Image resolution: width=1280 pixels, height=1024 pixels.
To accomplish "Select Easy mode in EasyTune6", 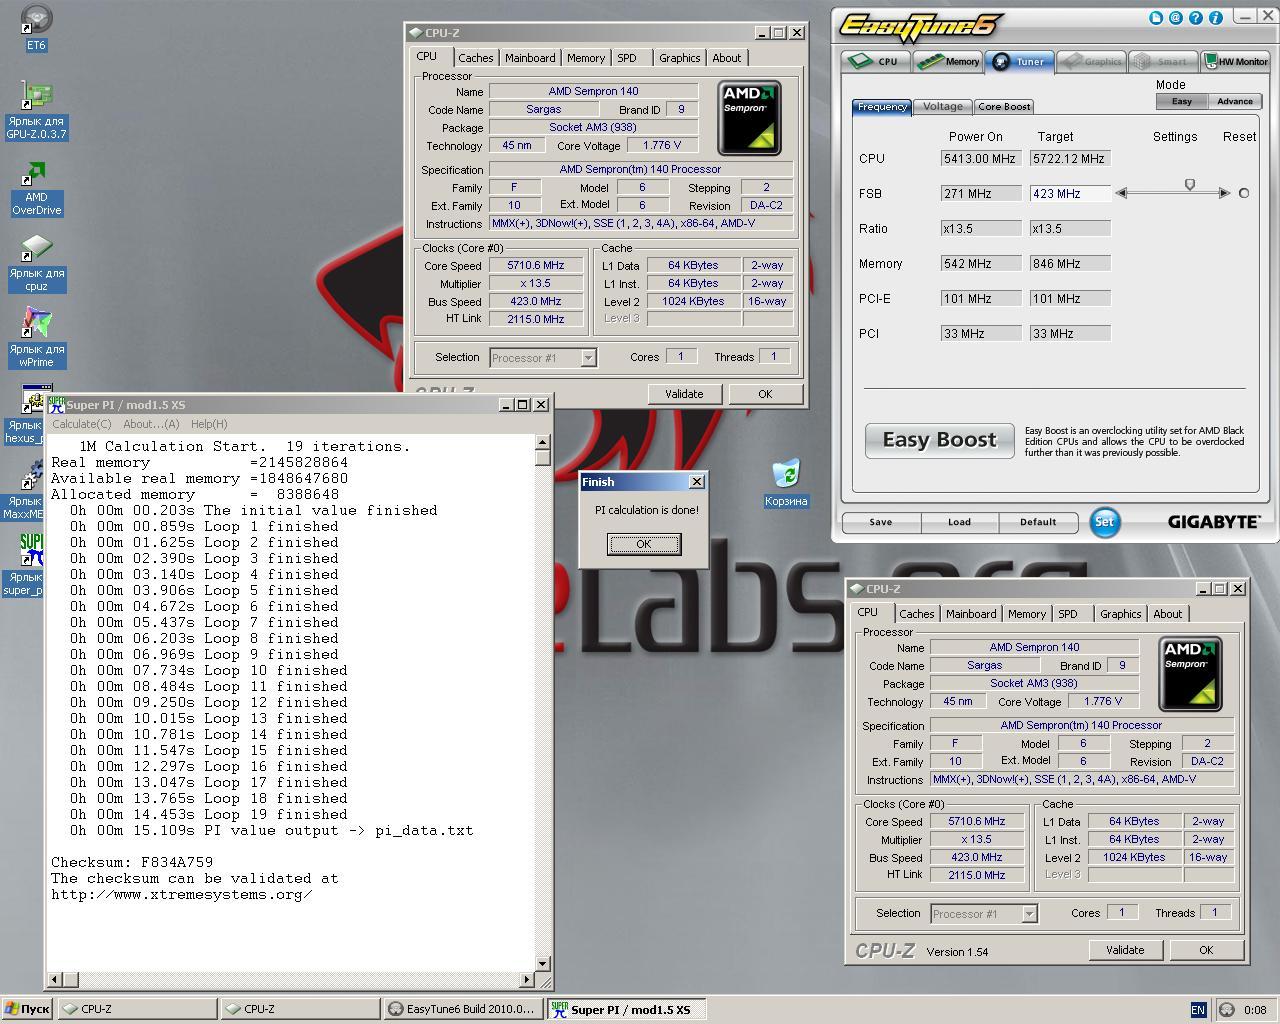I will click(1181, 101).
